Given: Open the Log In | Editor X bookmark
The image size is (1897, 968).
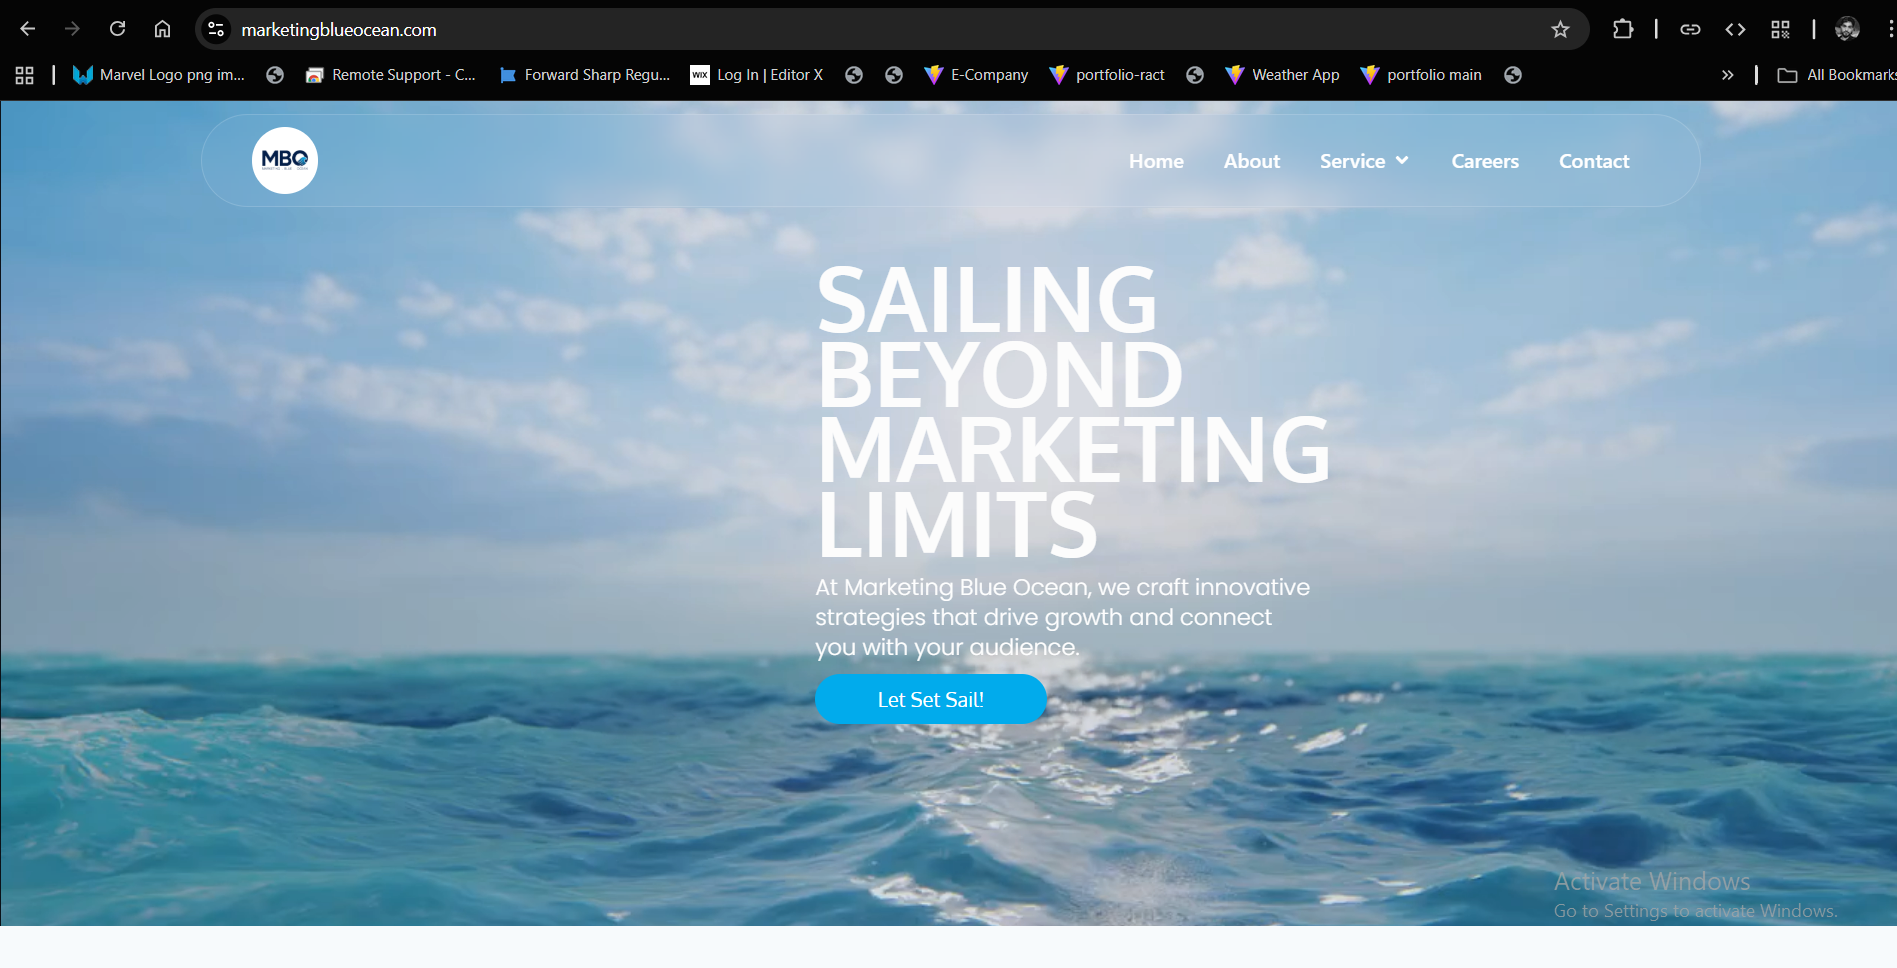Looking at the screenshot, I should [x=757, y=75].
